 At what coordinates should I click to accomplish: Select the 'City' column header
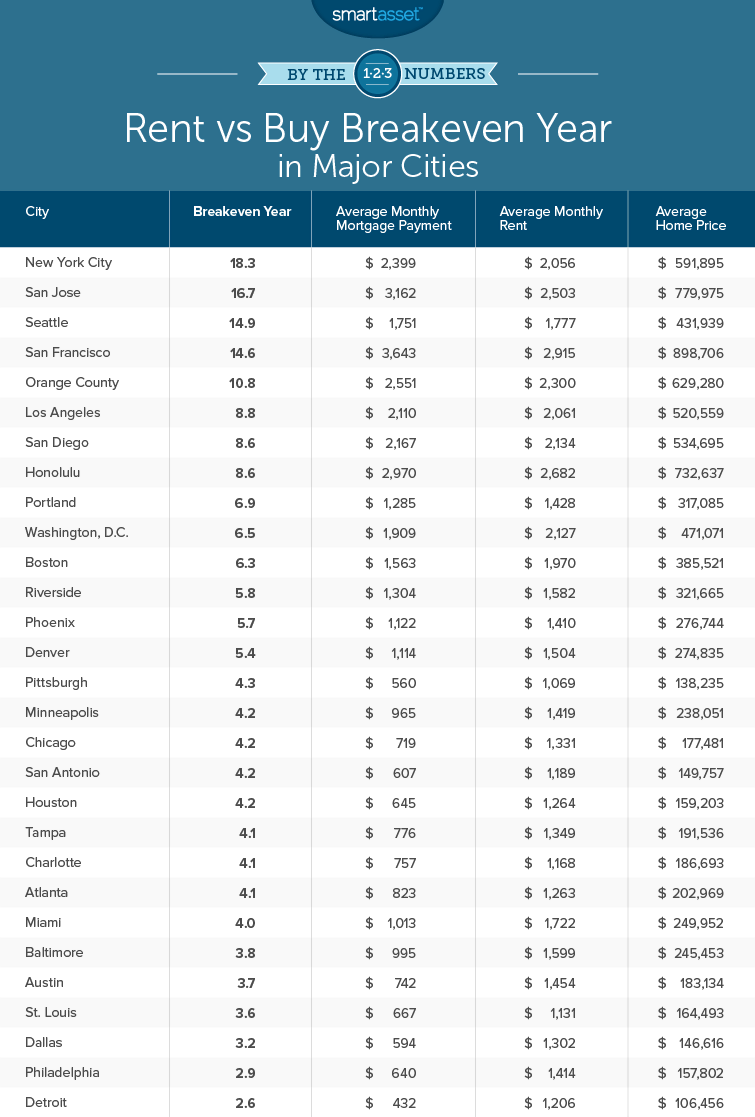tap(37, 212)
